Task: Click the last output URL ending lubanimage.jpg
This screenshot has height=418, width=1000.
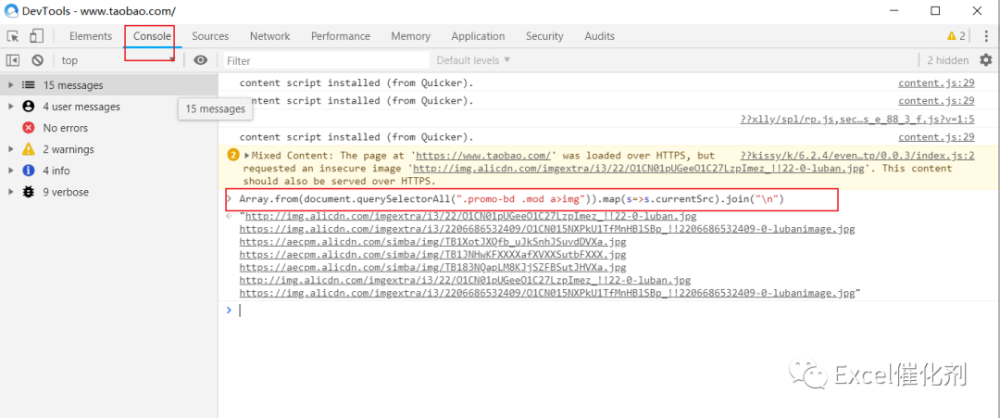Action: tap(547, 294)
